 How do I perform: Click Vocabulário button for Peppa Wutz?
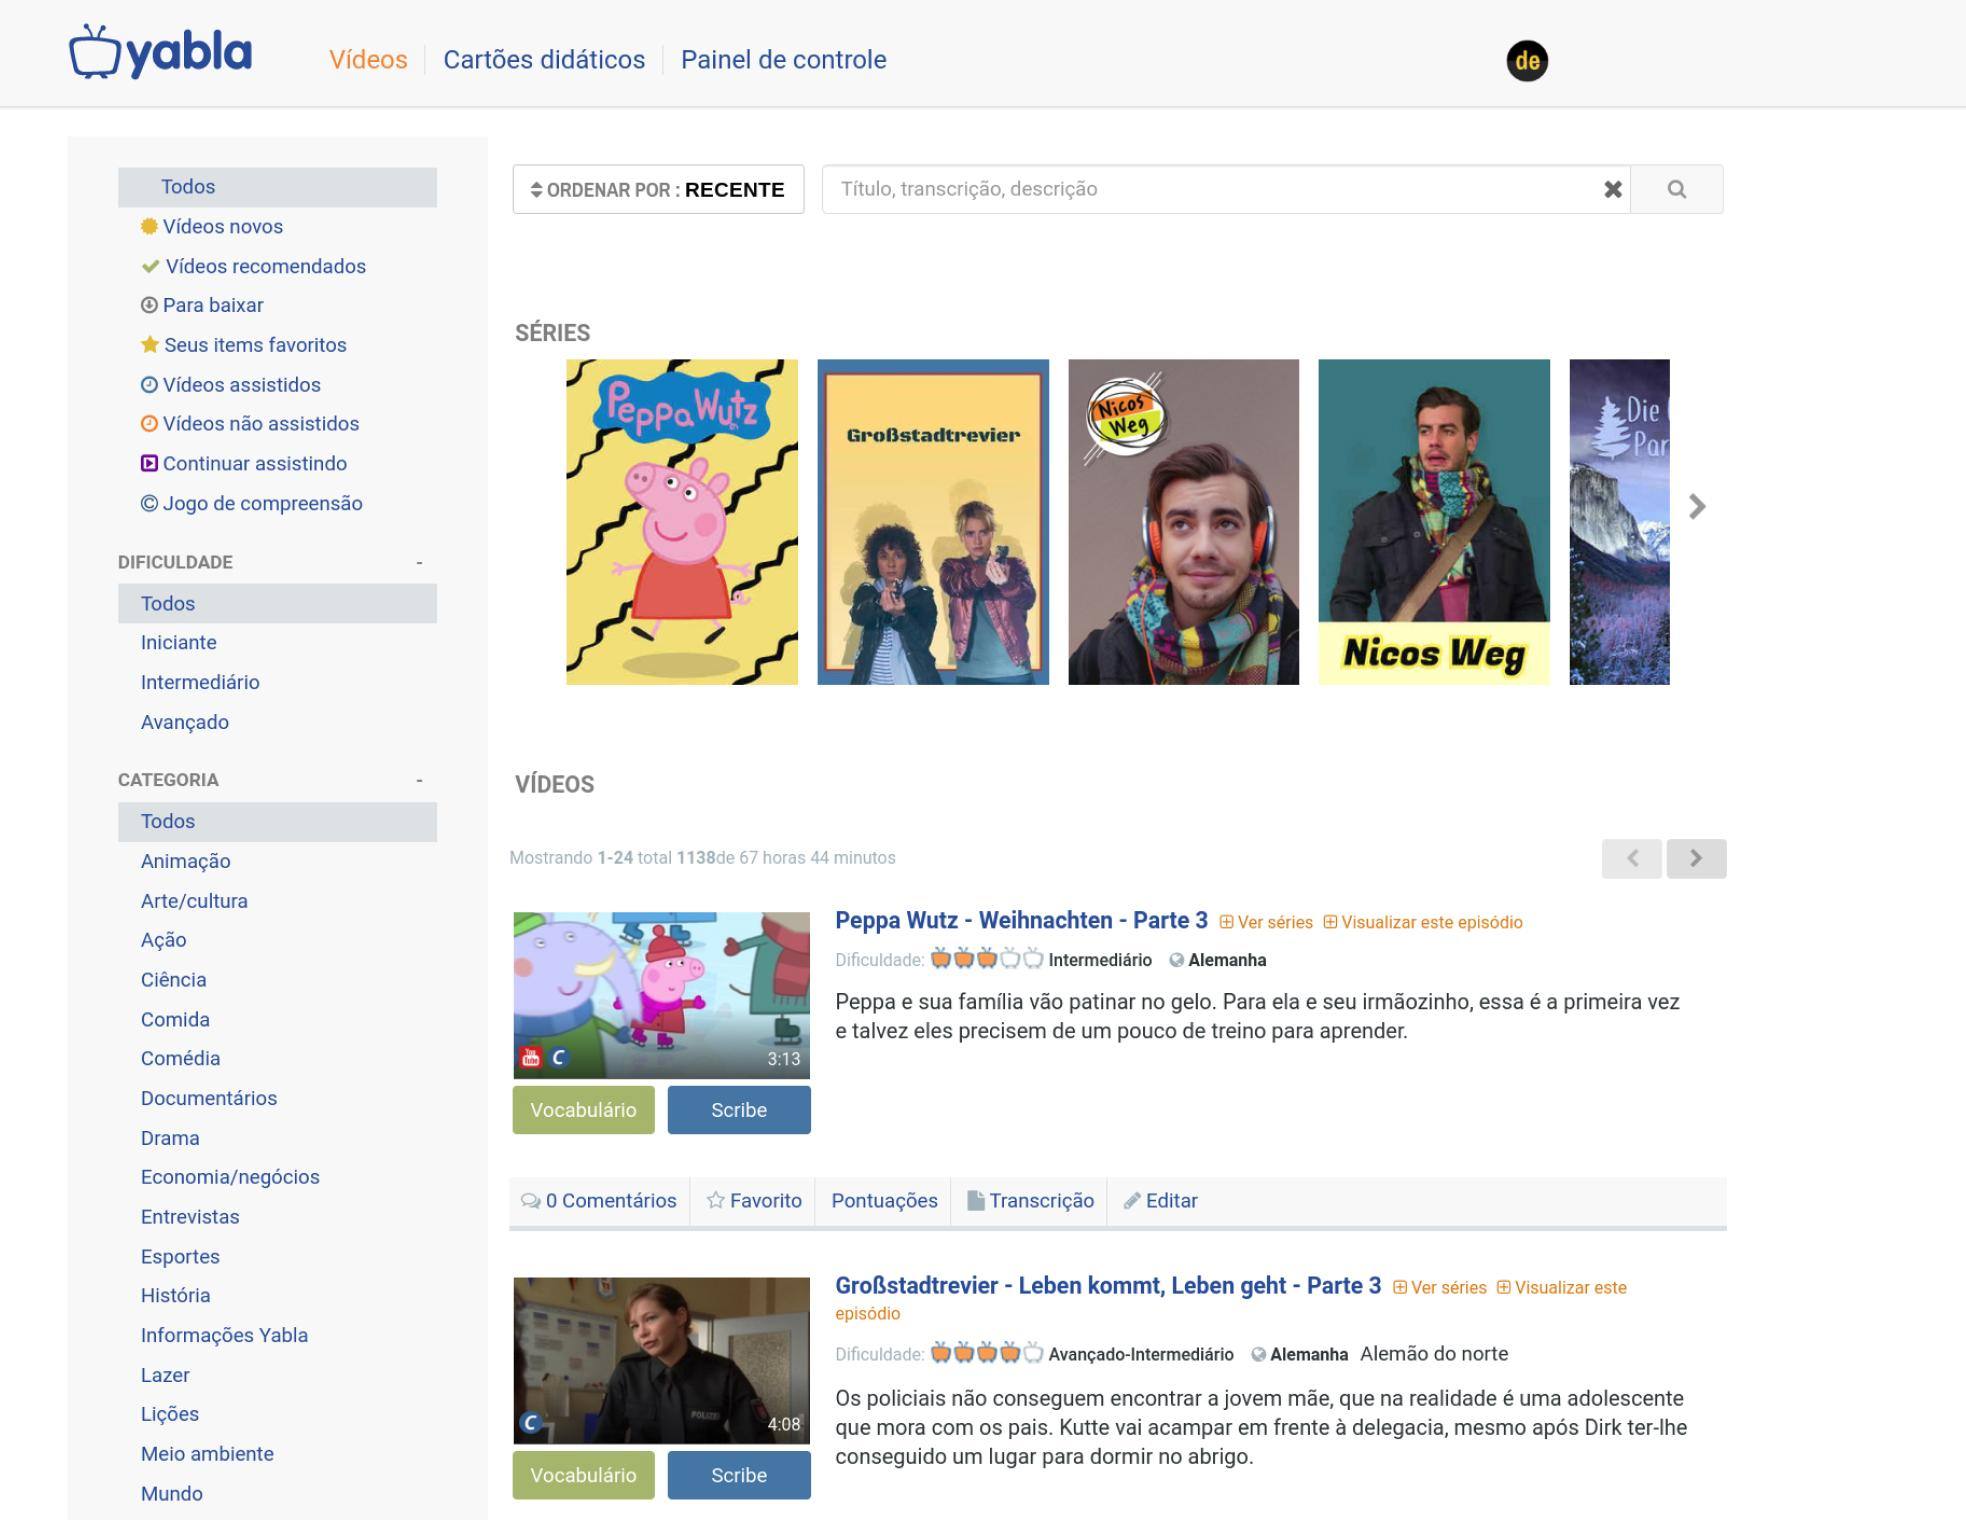(583, 1110)
